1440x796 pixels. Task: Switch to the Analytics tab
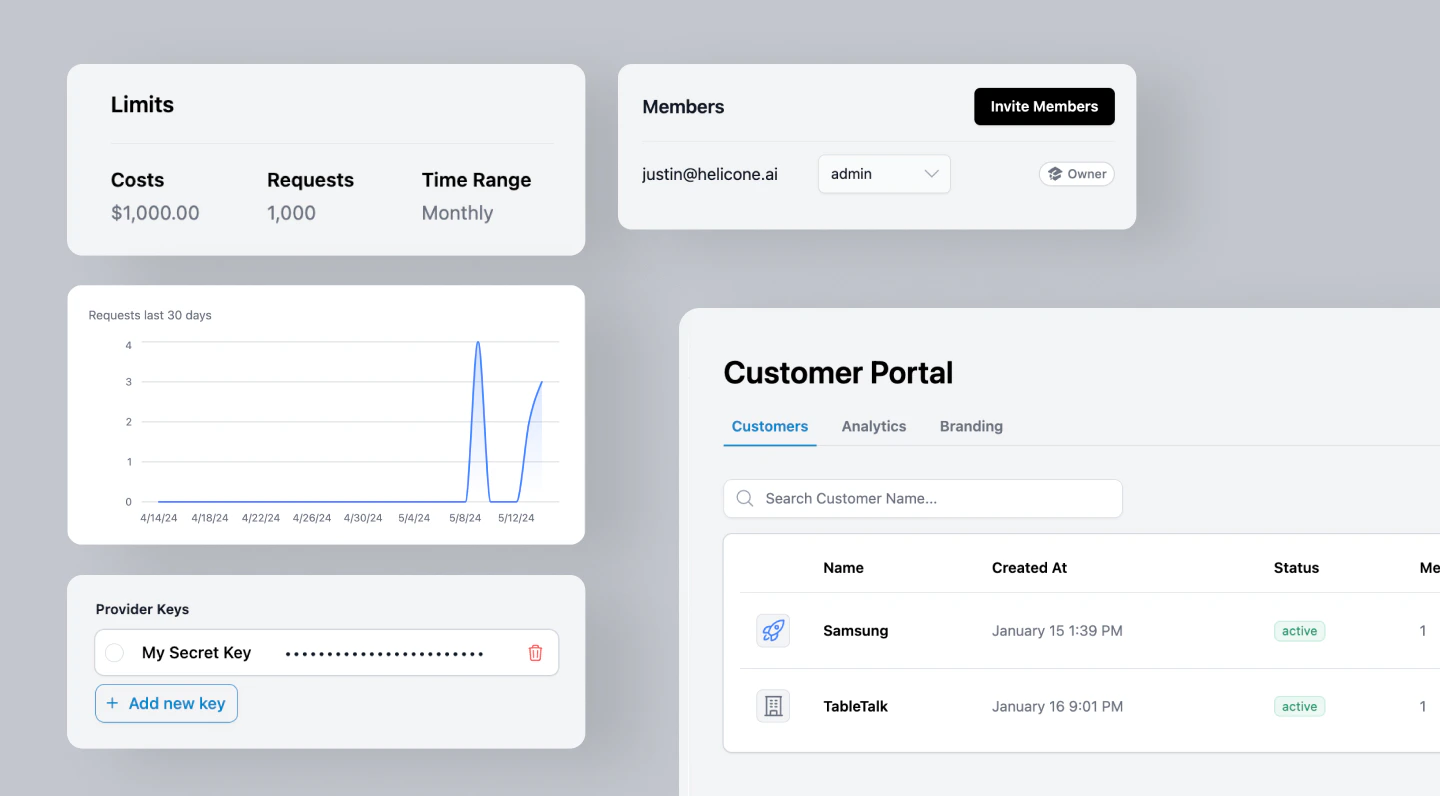pos(873,426)
